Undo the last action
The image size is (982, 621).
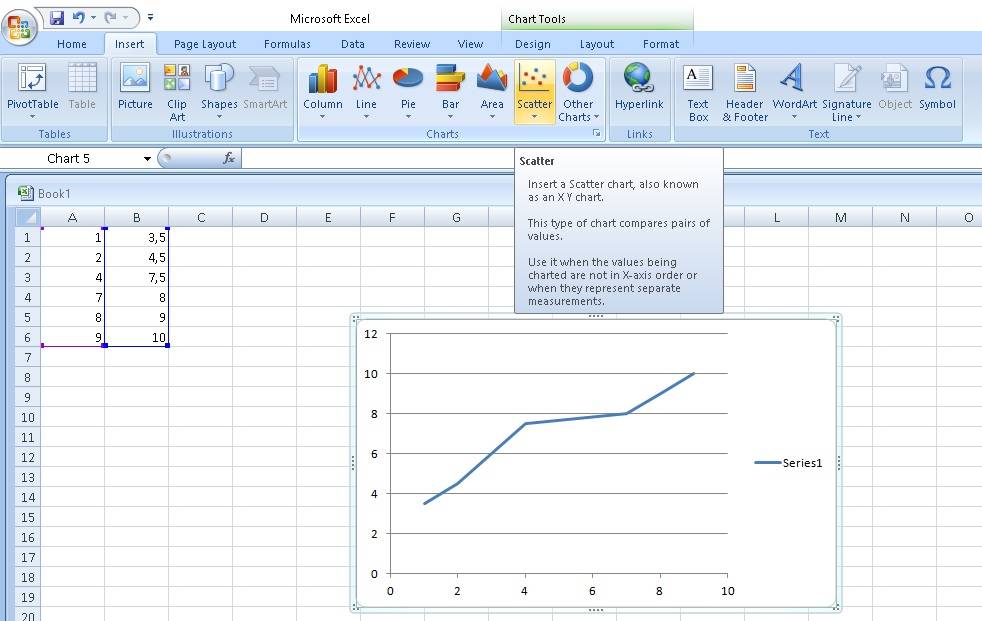(x=79, y=18)
